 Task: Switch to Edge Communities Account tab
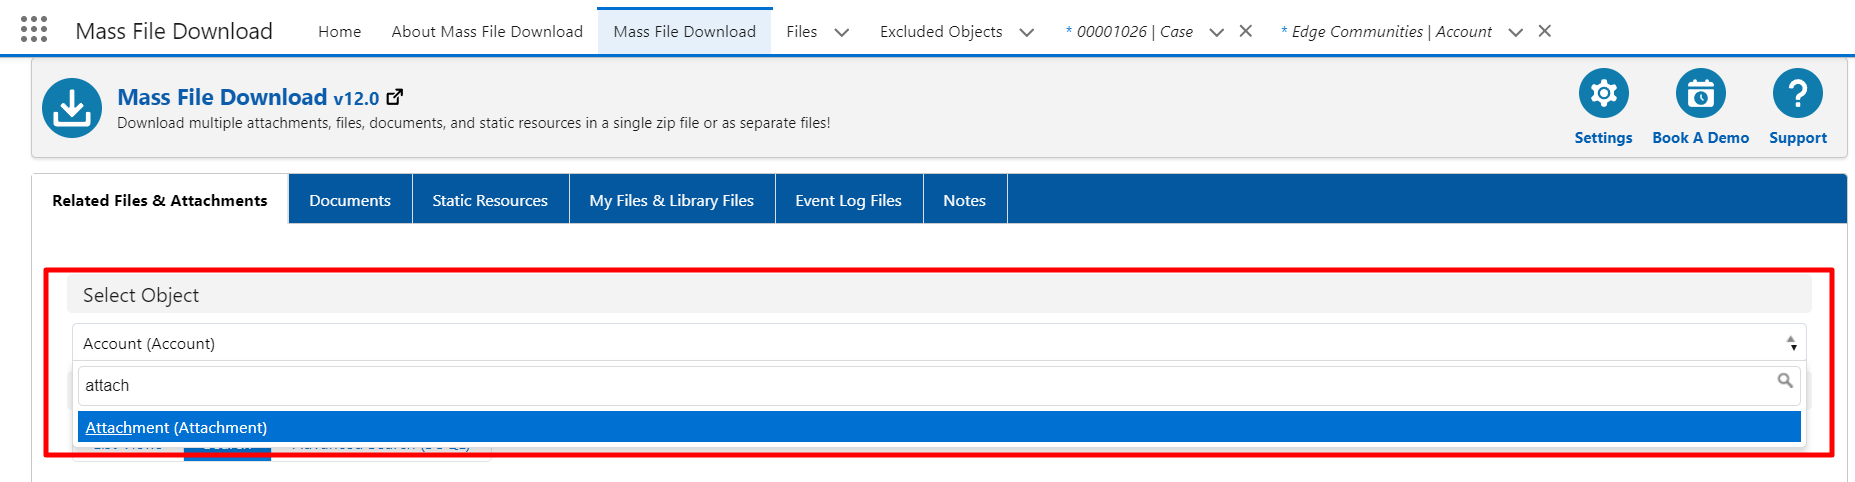(1387, 32)
